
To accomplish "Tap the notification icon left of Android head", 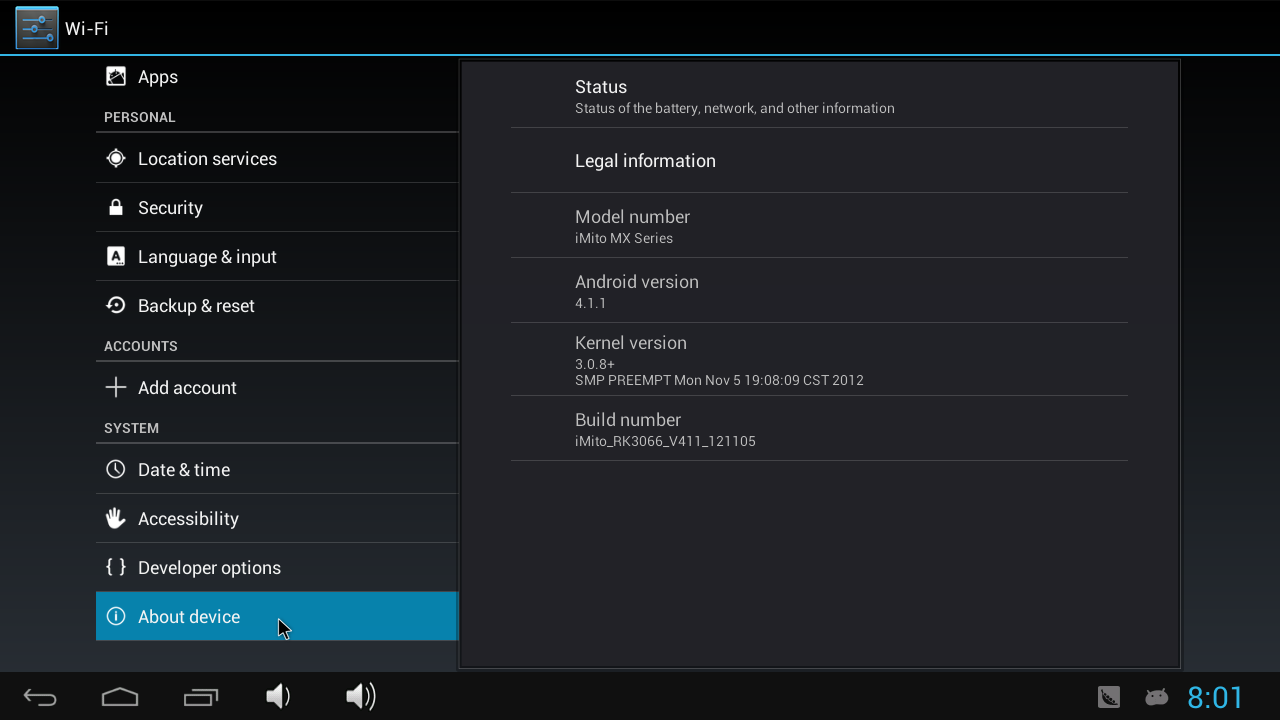I will tap(1109, 697).
